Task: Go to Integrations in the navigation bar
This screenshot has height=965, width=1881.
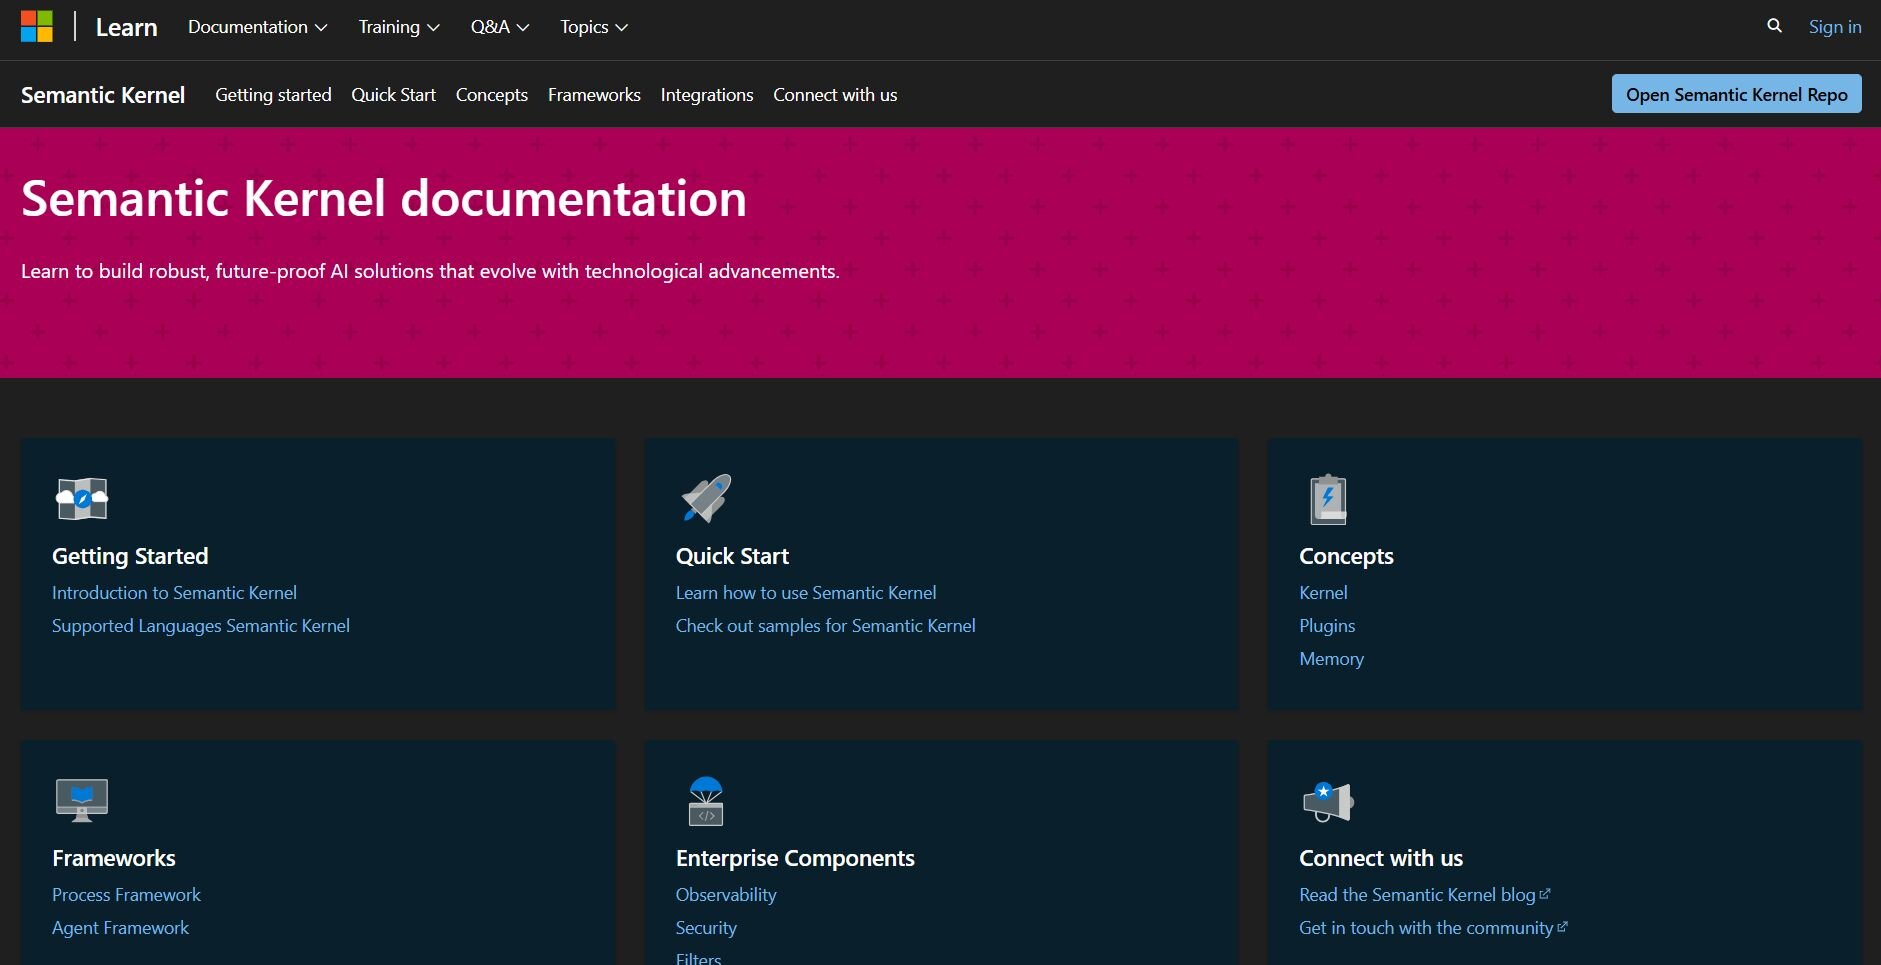Action: coord(706,95)
